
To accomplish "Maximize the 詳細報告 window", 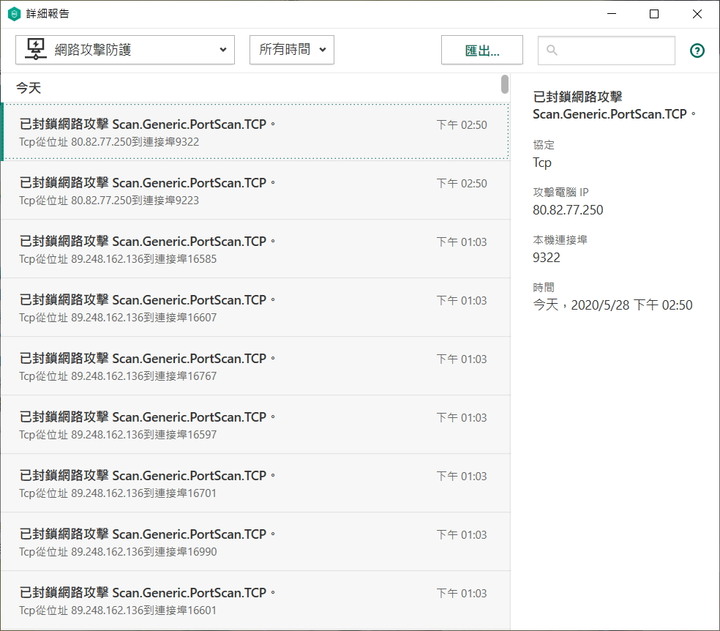I will pyautogui.click(x=654, y=14).
